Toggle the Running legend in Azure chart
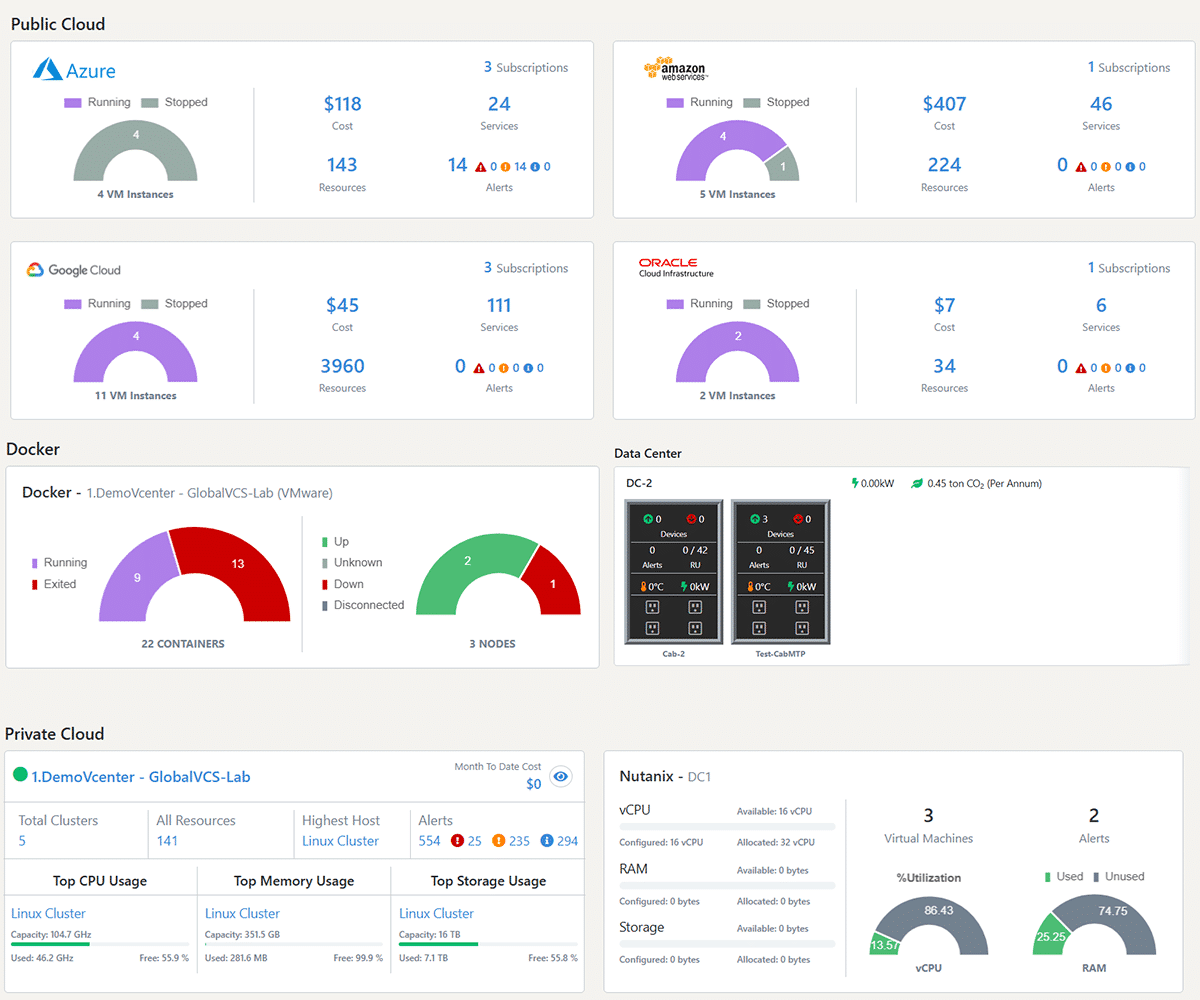Viewport: 1200px width, 1000px height. coord(98,102)
